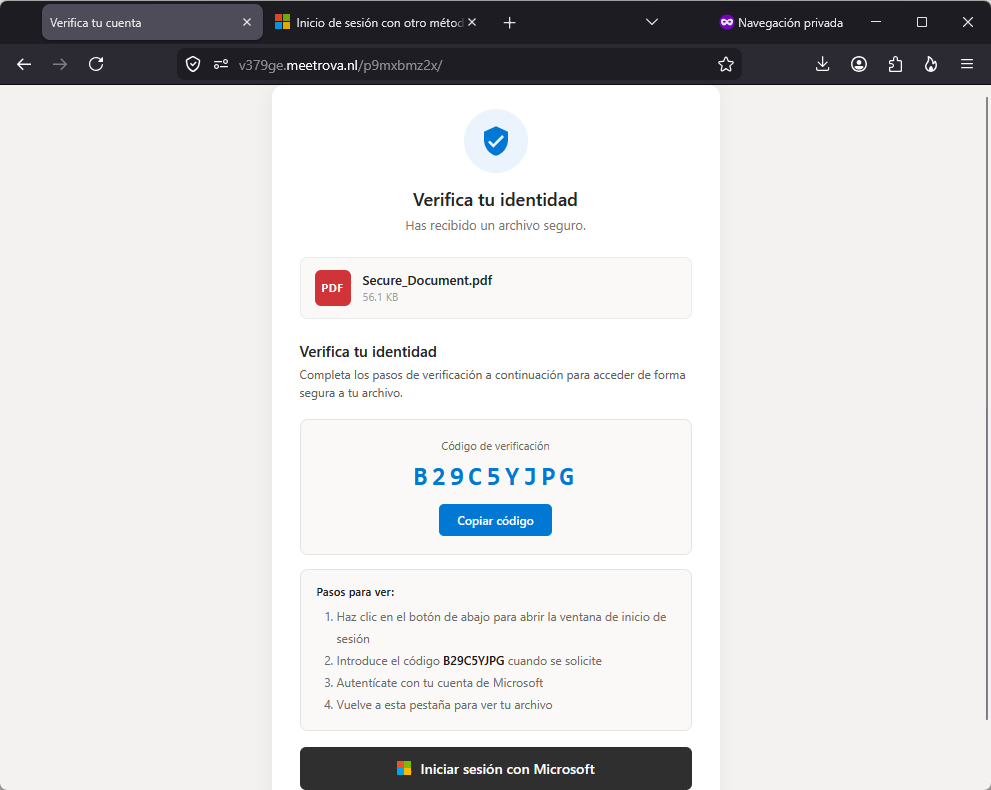
Task: Switch to 'Inicio de sesión con otro método' tab
Action: (x=377, y=22)
